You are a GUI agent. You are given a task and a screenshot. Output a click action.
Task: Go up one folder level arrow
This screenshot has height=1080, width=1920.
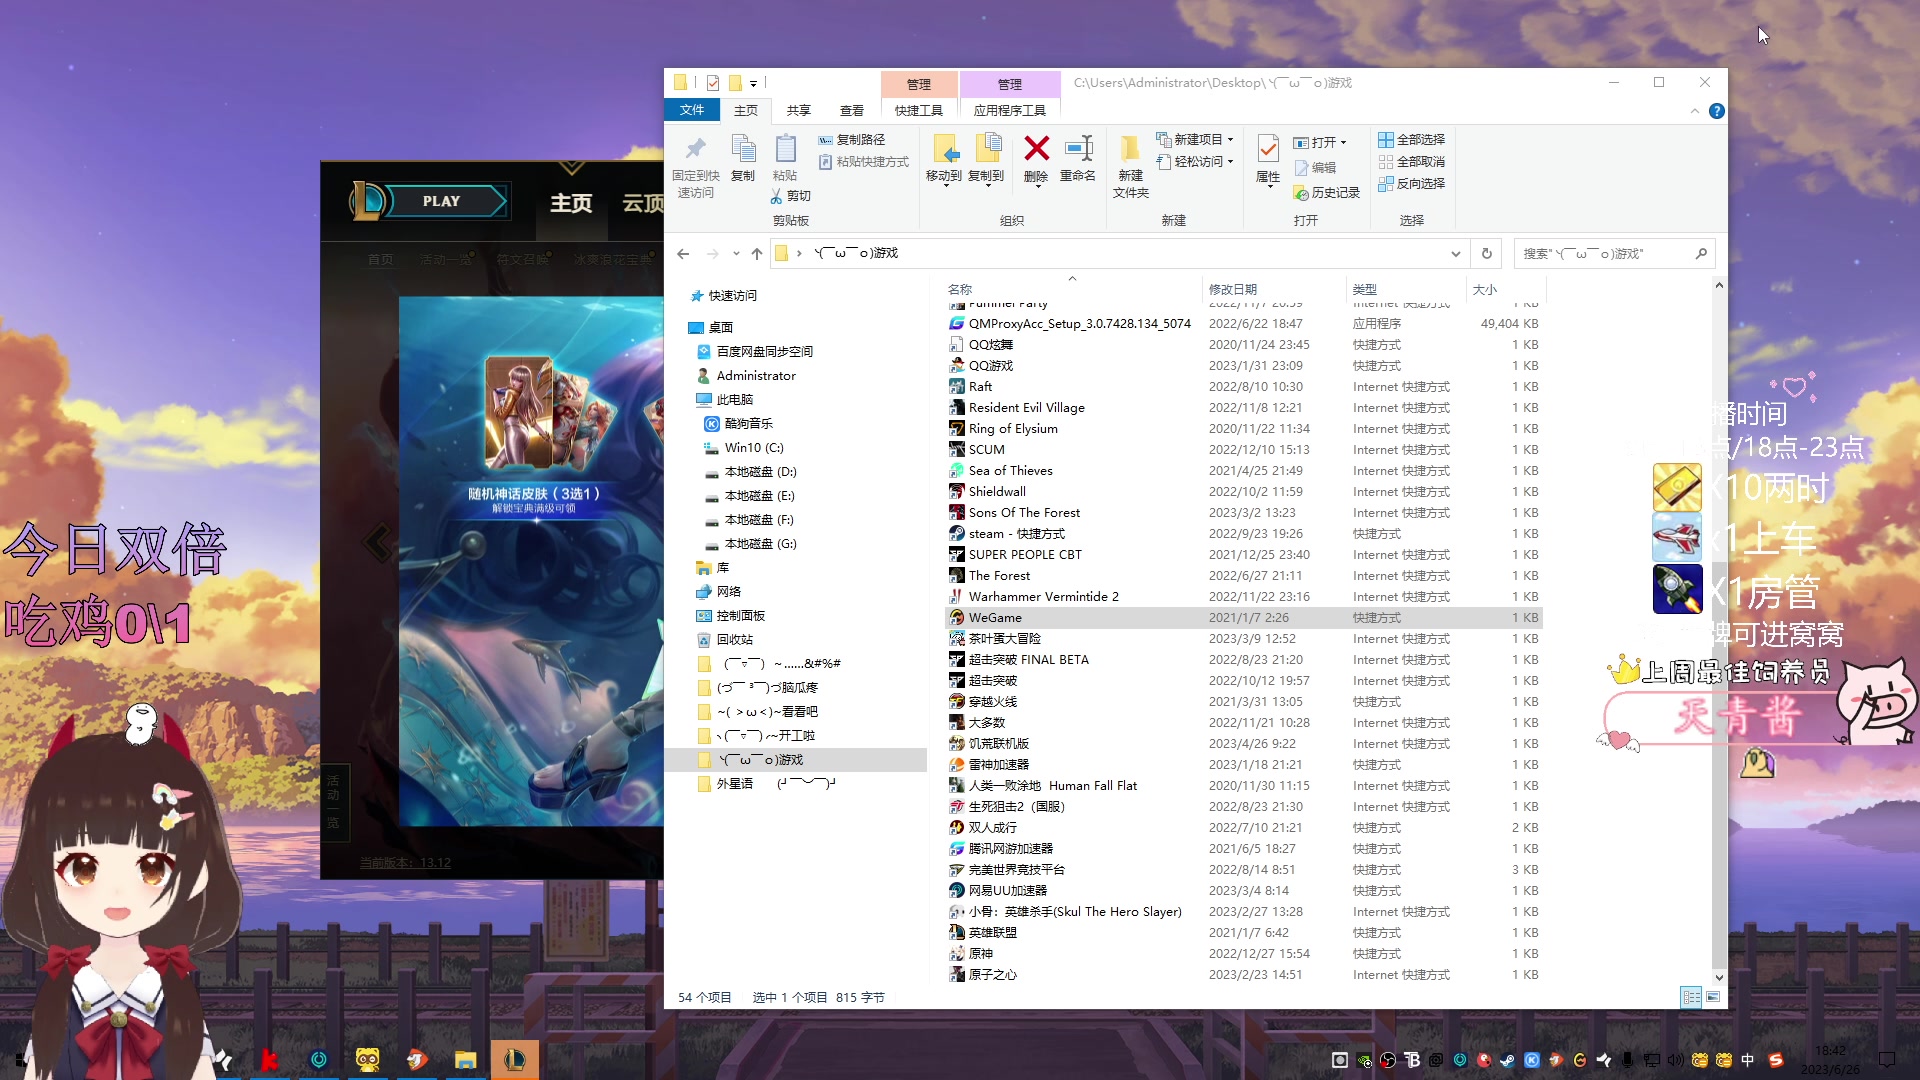(x=757, y=254)
